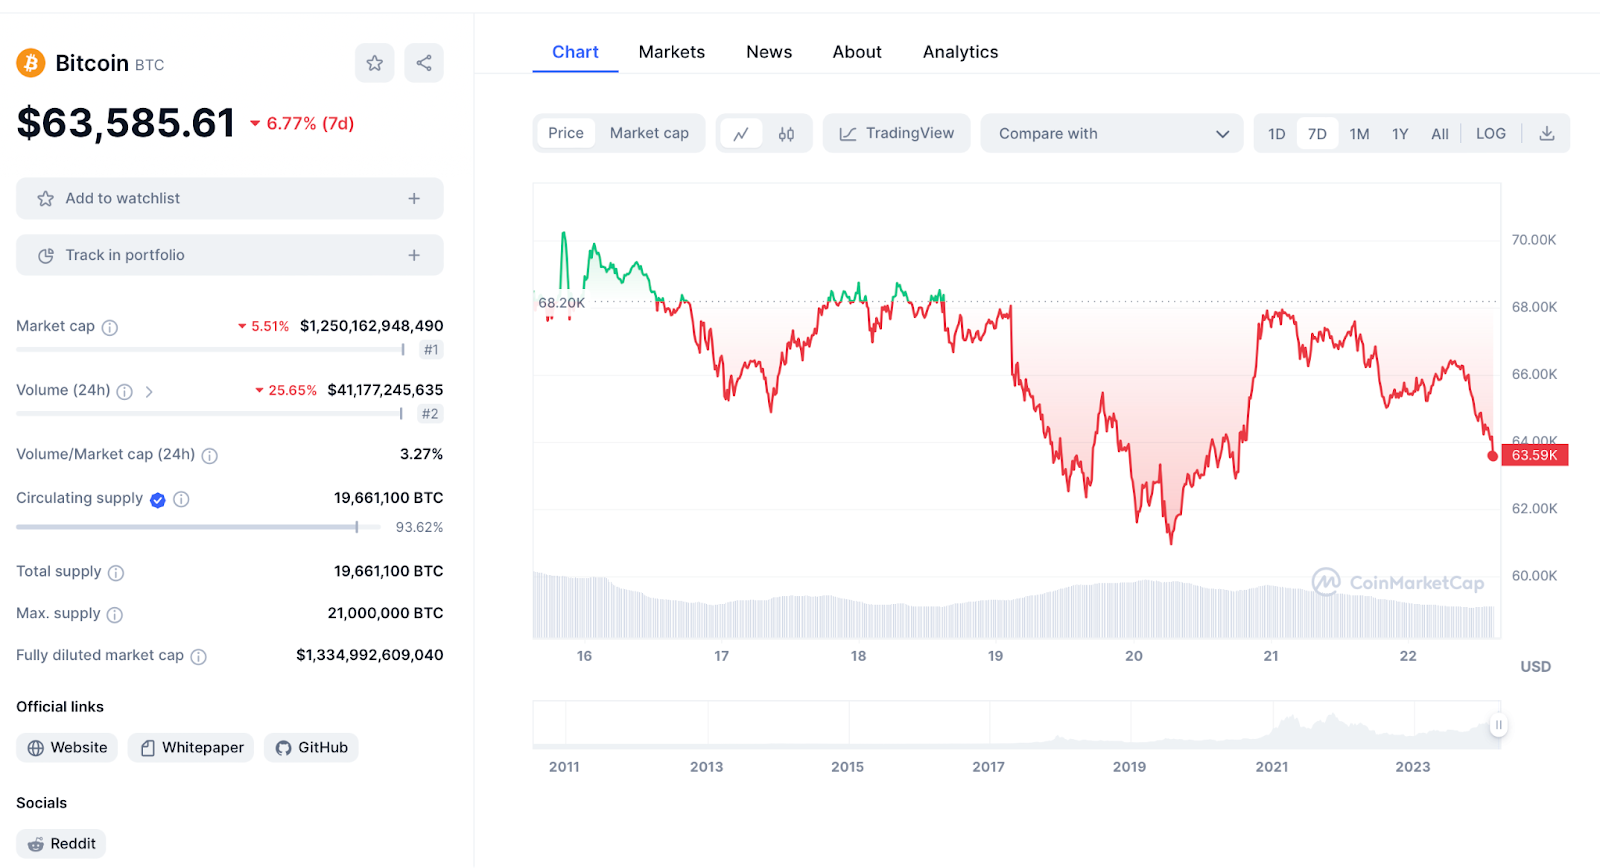This screenshot has height=868, width=1600.
Task: Click the #1 market cap rank badge
Action: pyautogui.click(x=431, y=349)
